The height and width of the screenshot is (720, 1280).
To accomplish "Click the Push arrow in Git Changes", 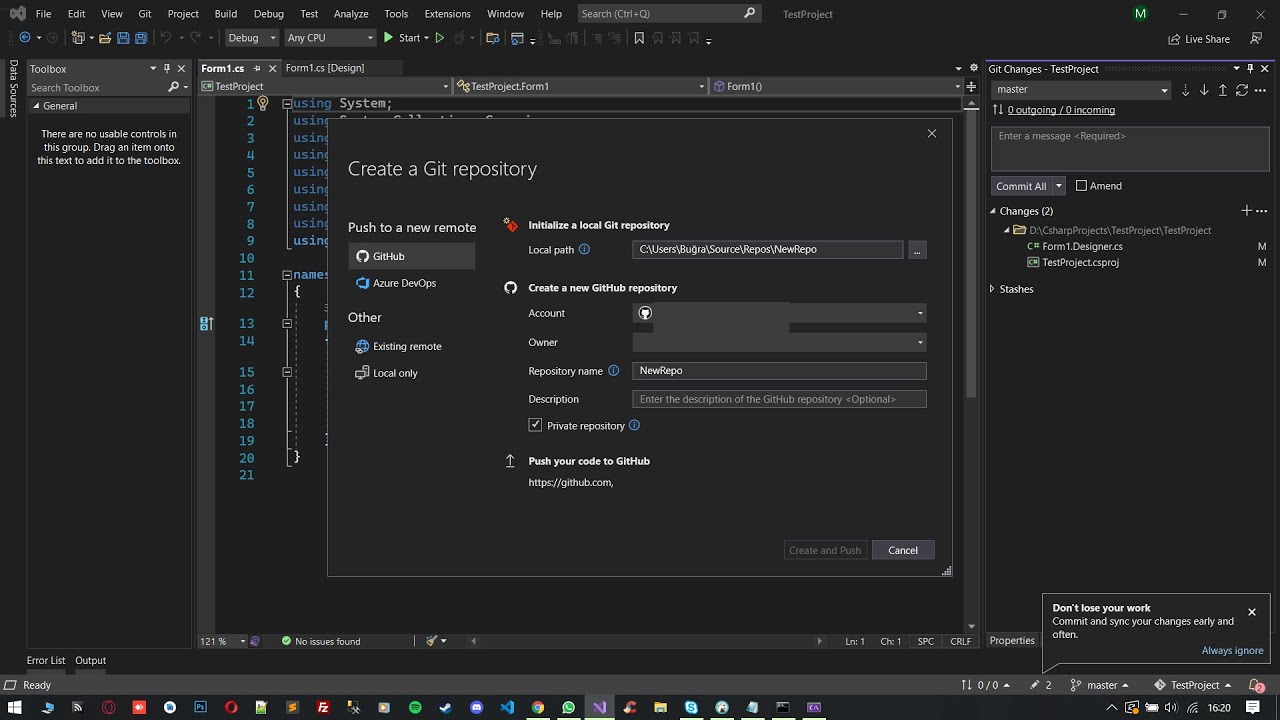I will (1223, 90).
